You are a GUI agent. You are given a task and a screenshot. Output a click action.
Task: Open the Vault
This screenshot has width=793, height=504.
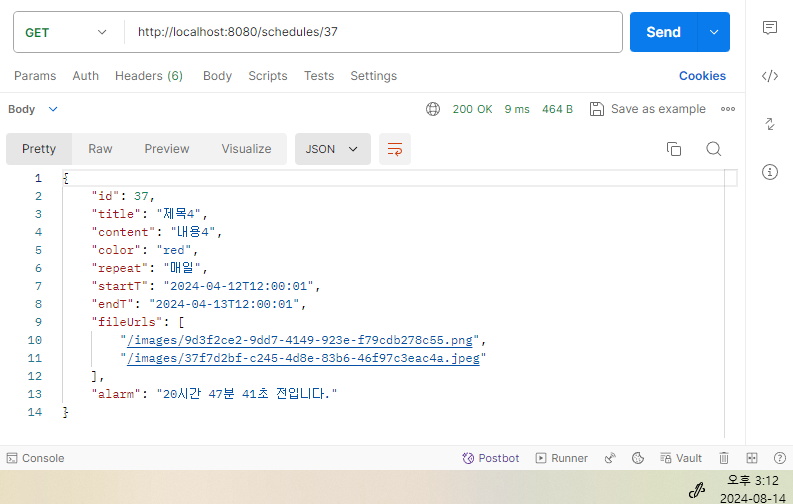click(x=681, y=458)
